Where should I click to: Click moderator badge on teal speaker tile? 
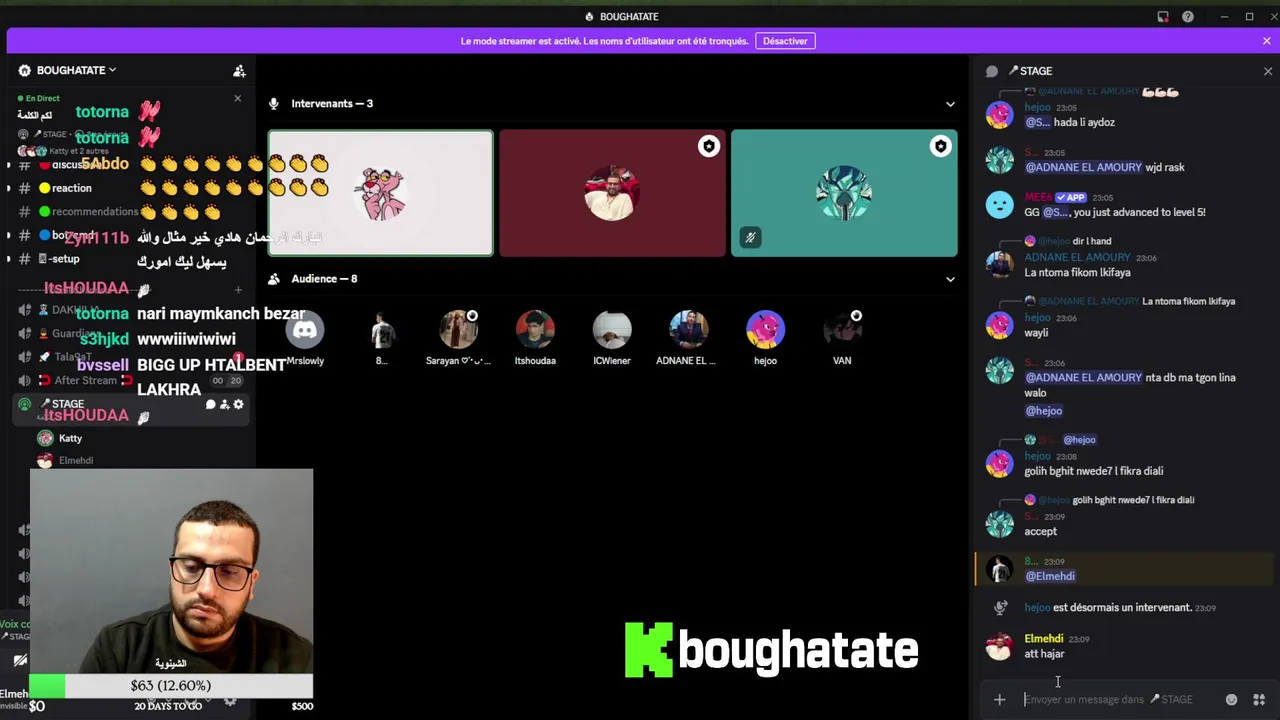coord(941,147)
